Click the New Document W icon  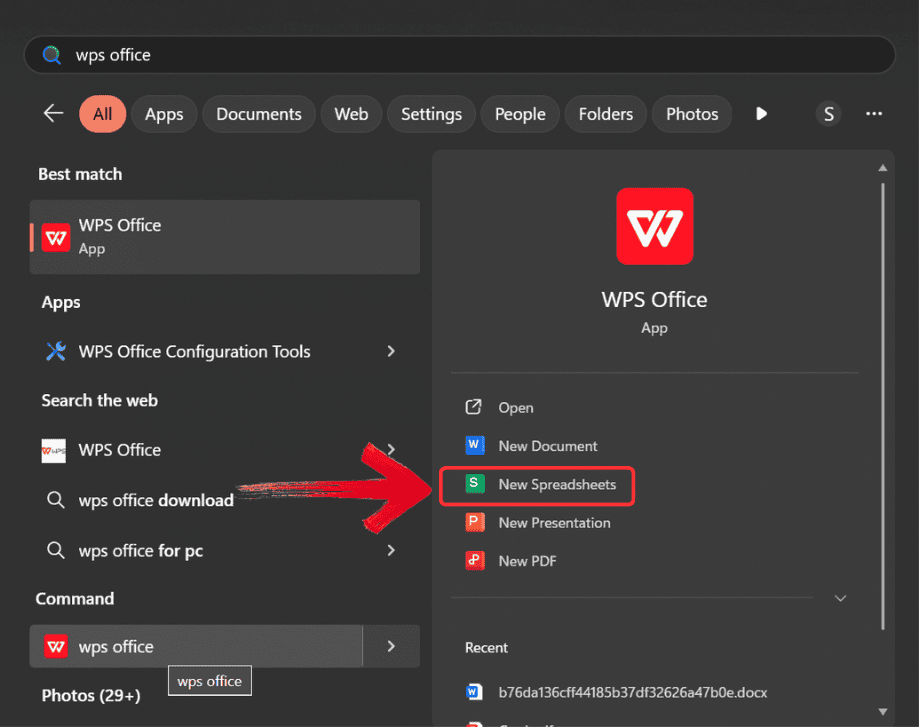pos(474,446)
